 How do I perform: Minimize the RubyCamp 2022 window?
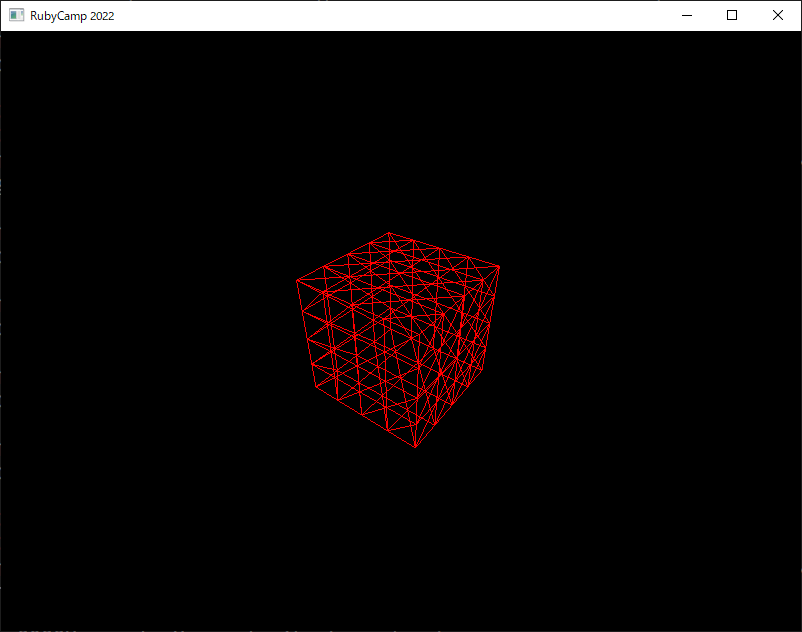(687, 15)
